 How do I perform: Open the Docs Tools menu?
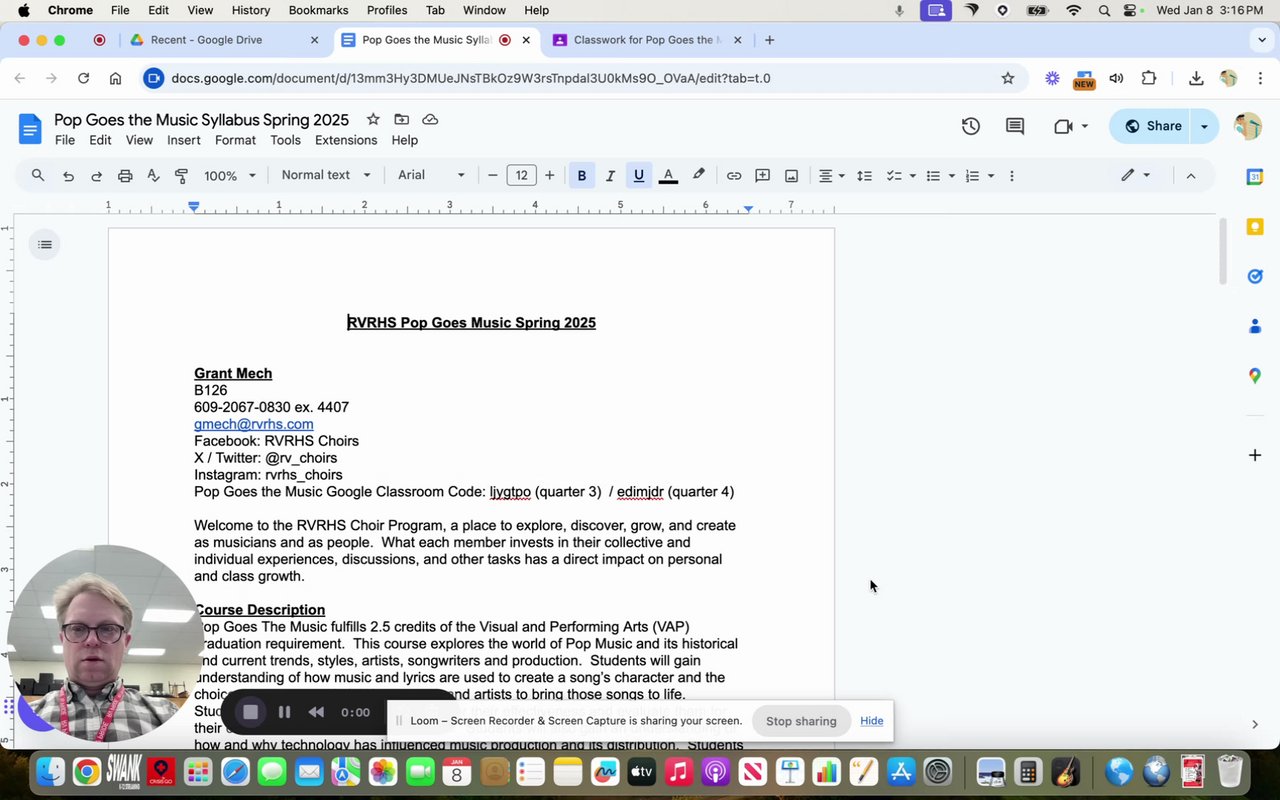click(285, 140)
